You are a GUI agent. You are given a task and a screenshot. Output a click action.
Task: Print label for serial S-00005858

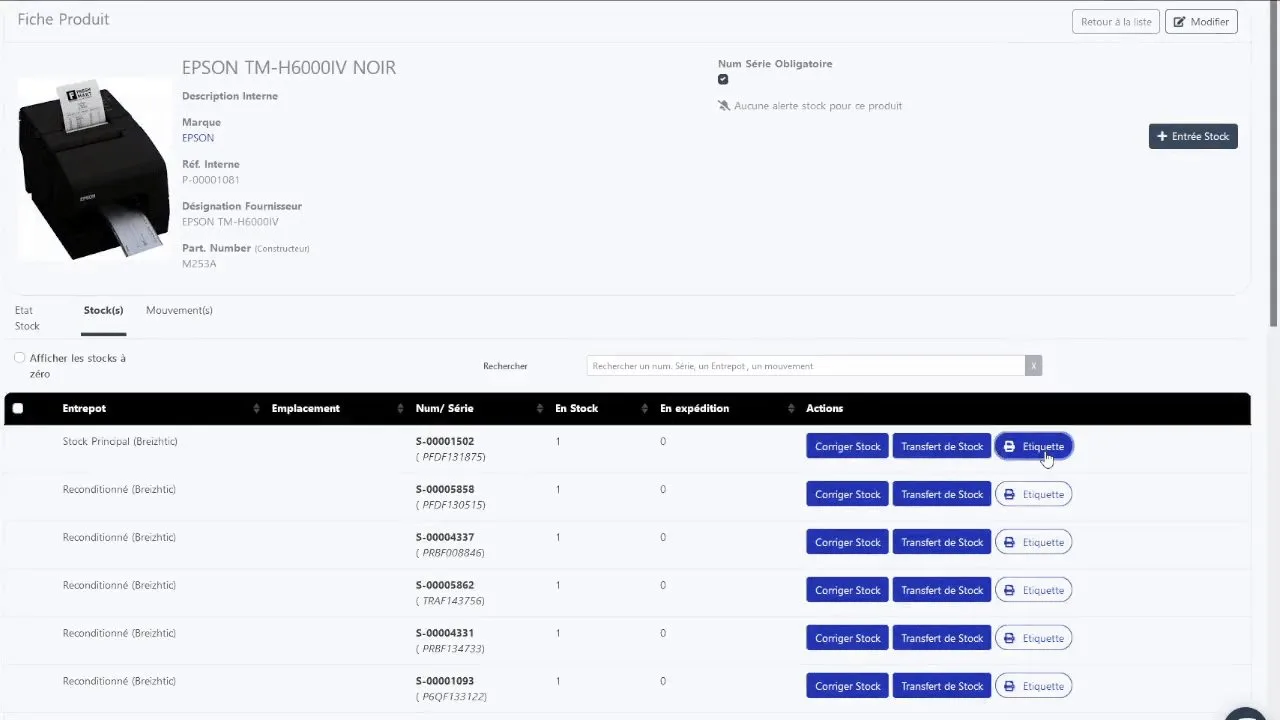1033,494
